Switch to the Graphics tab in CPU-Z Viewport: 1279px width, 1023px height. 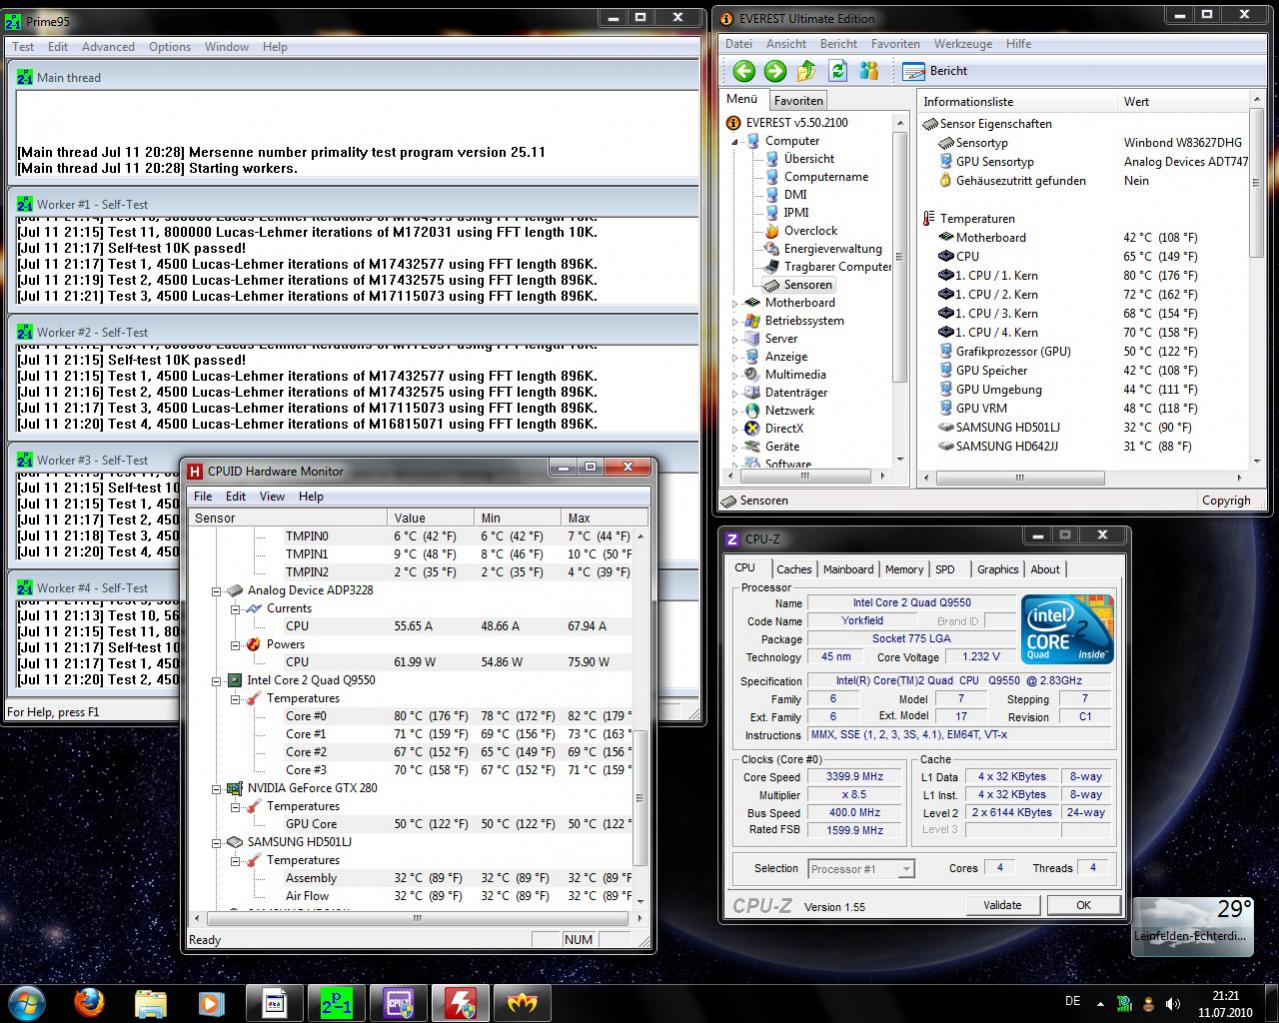coord(998,569)
